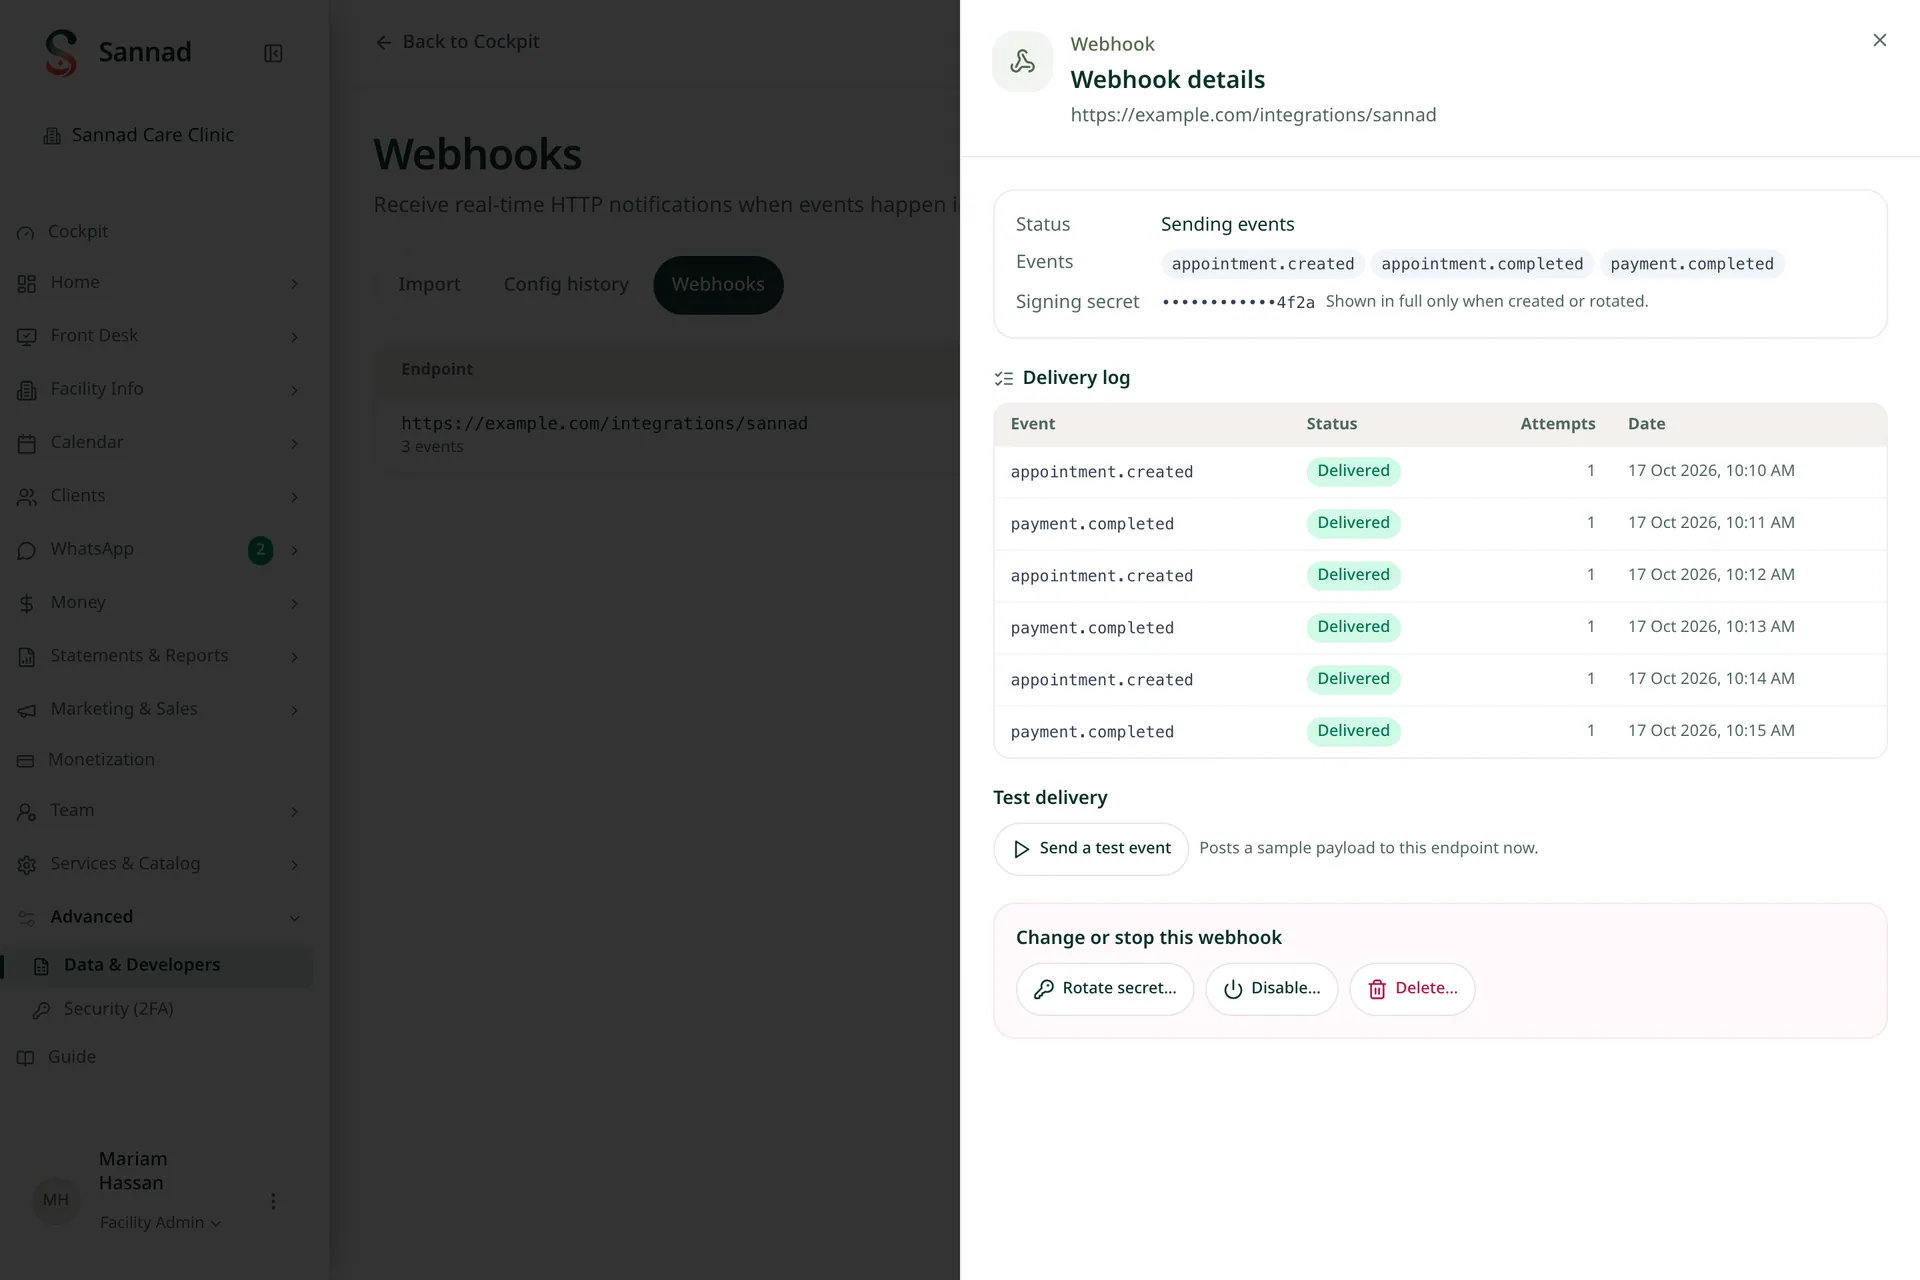Open user options three-dot menu

[273, 1201]
